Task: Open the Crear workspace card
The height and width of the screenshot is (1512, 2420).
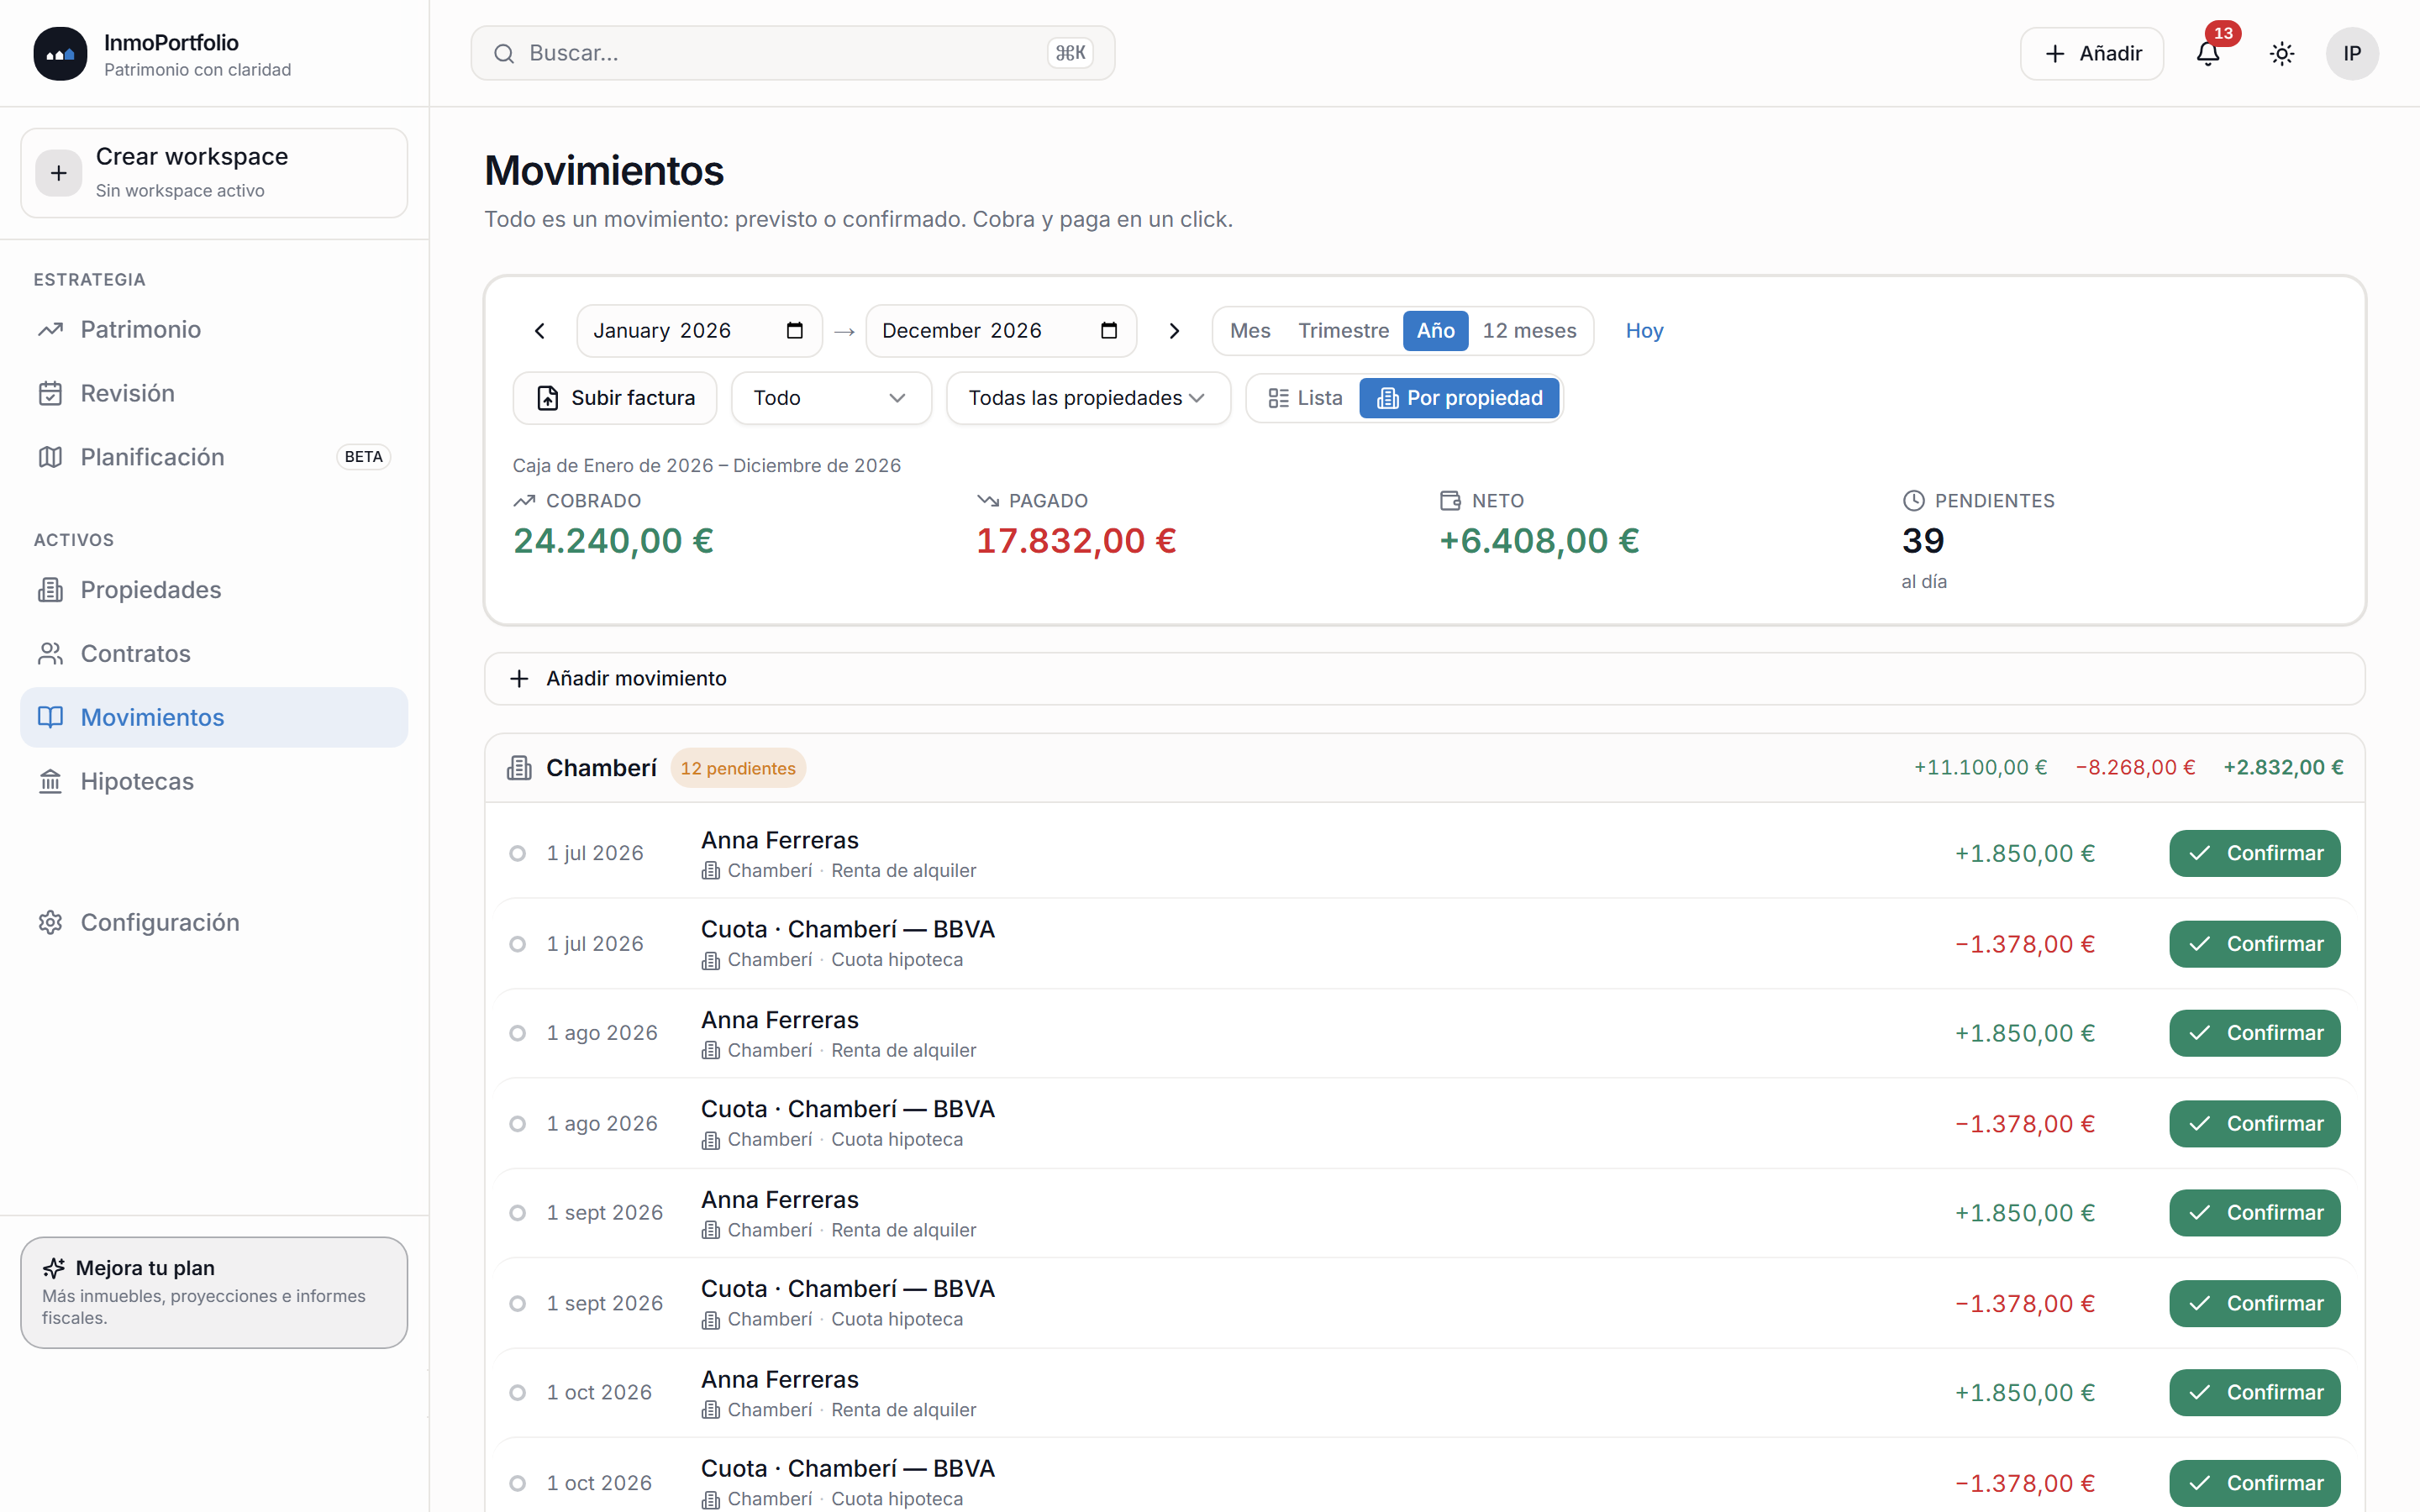Action: 214,173
